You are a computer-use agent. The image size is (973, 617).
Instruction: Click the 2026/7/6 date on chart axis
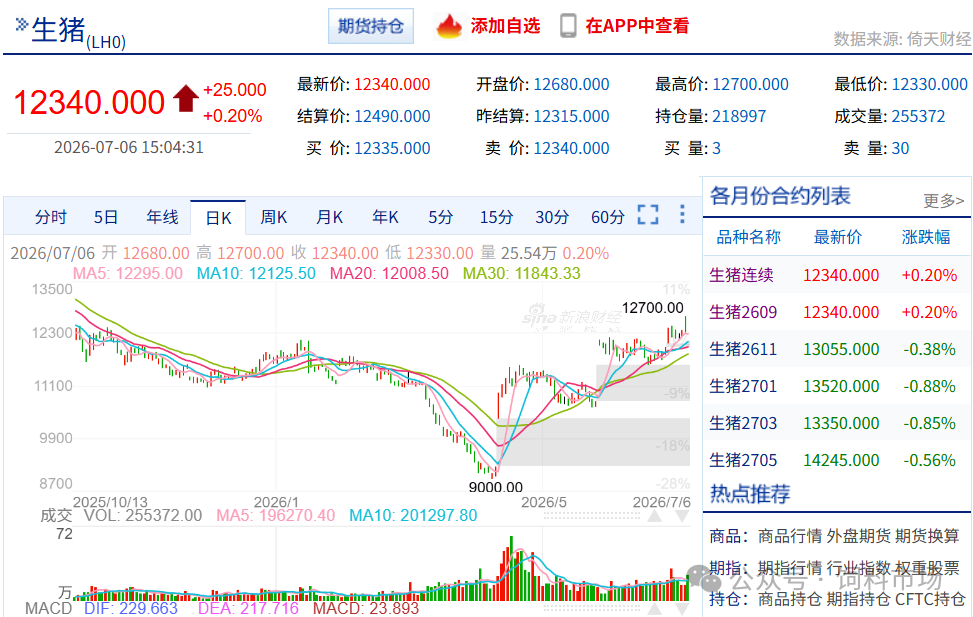661,502
